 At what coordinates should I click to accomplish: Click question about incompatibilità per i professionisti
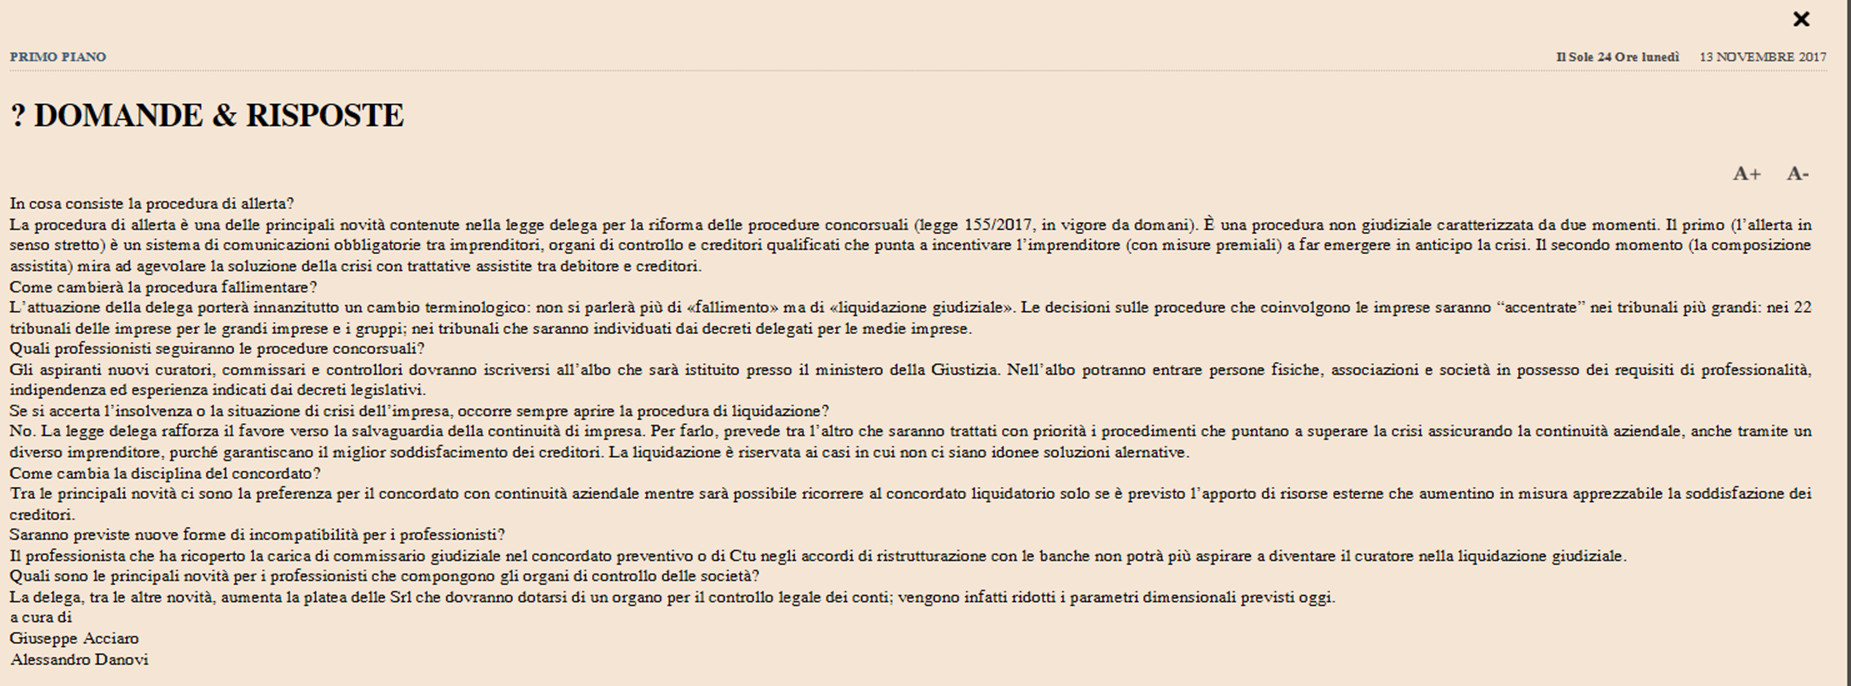pos(257,535)
